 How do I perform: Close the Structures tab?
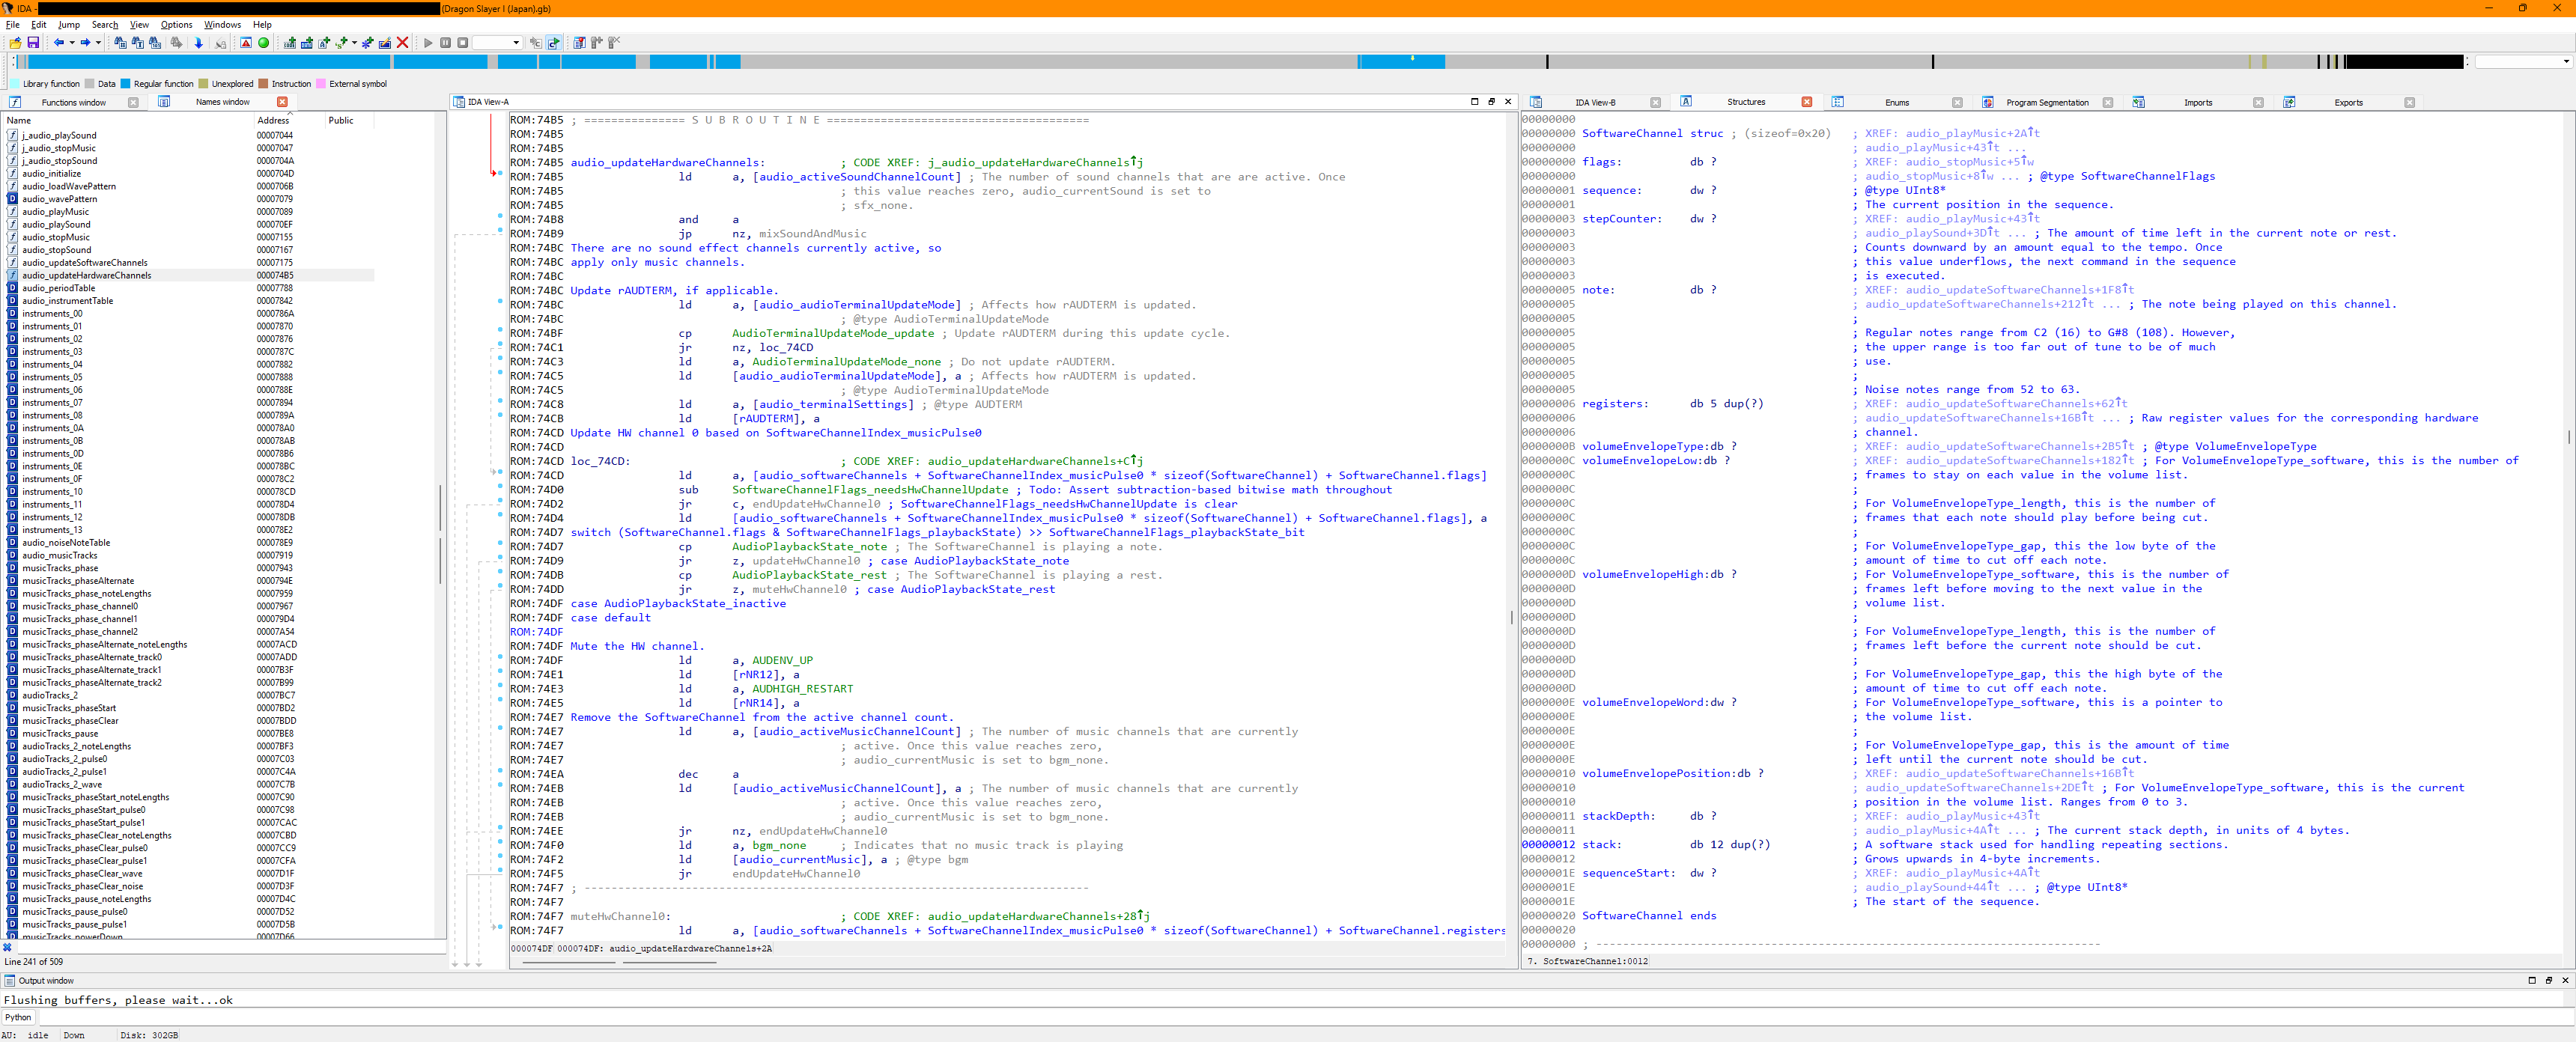tap(1807, 102)
